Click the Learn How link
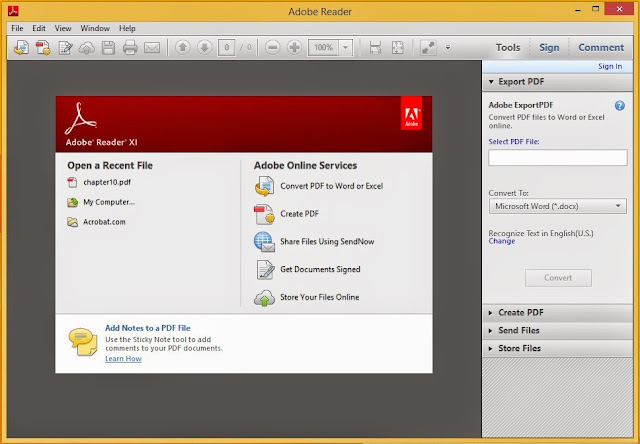Screen dimensions: 640x444 point(123,359)
